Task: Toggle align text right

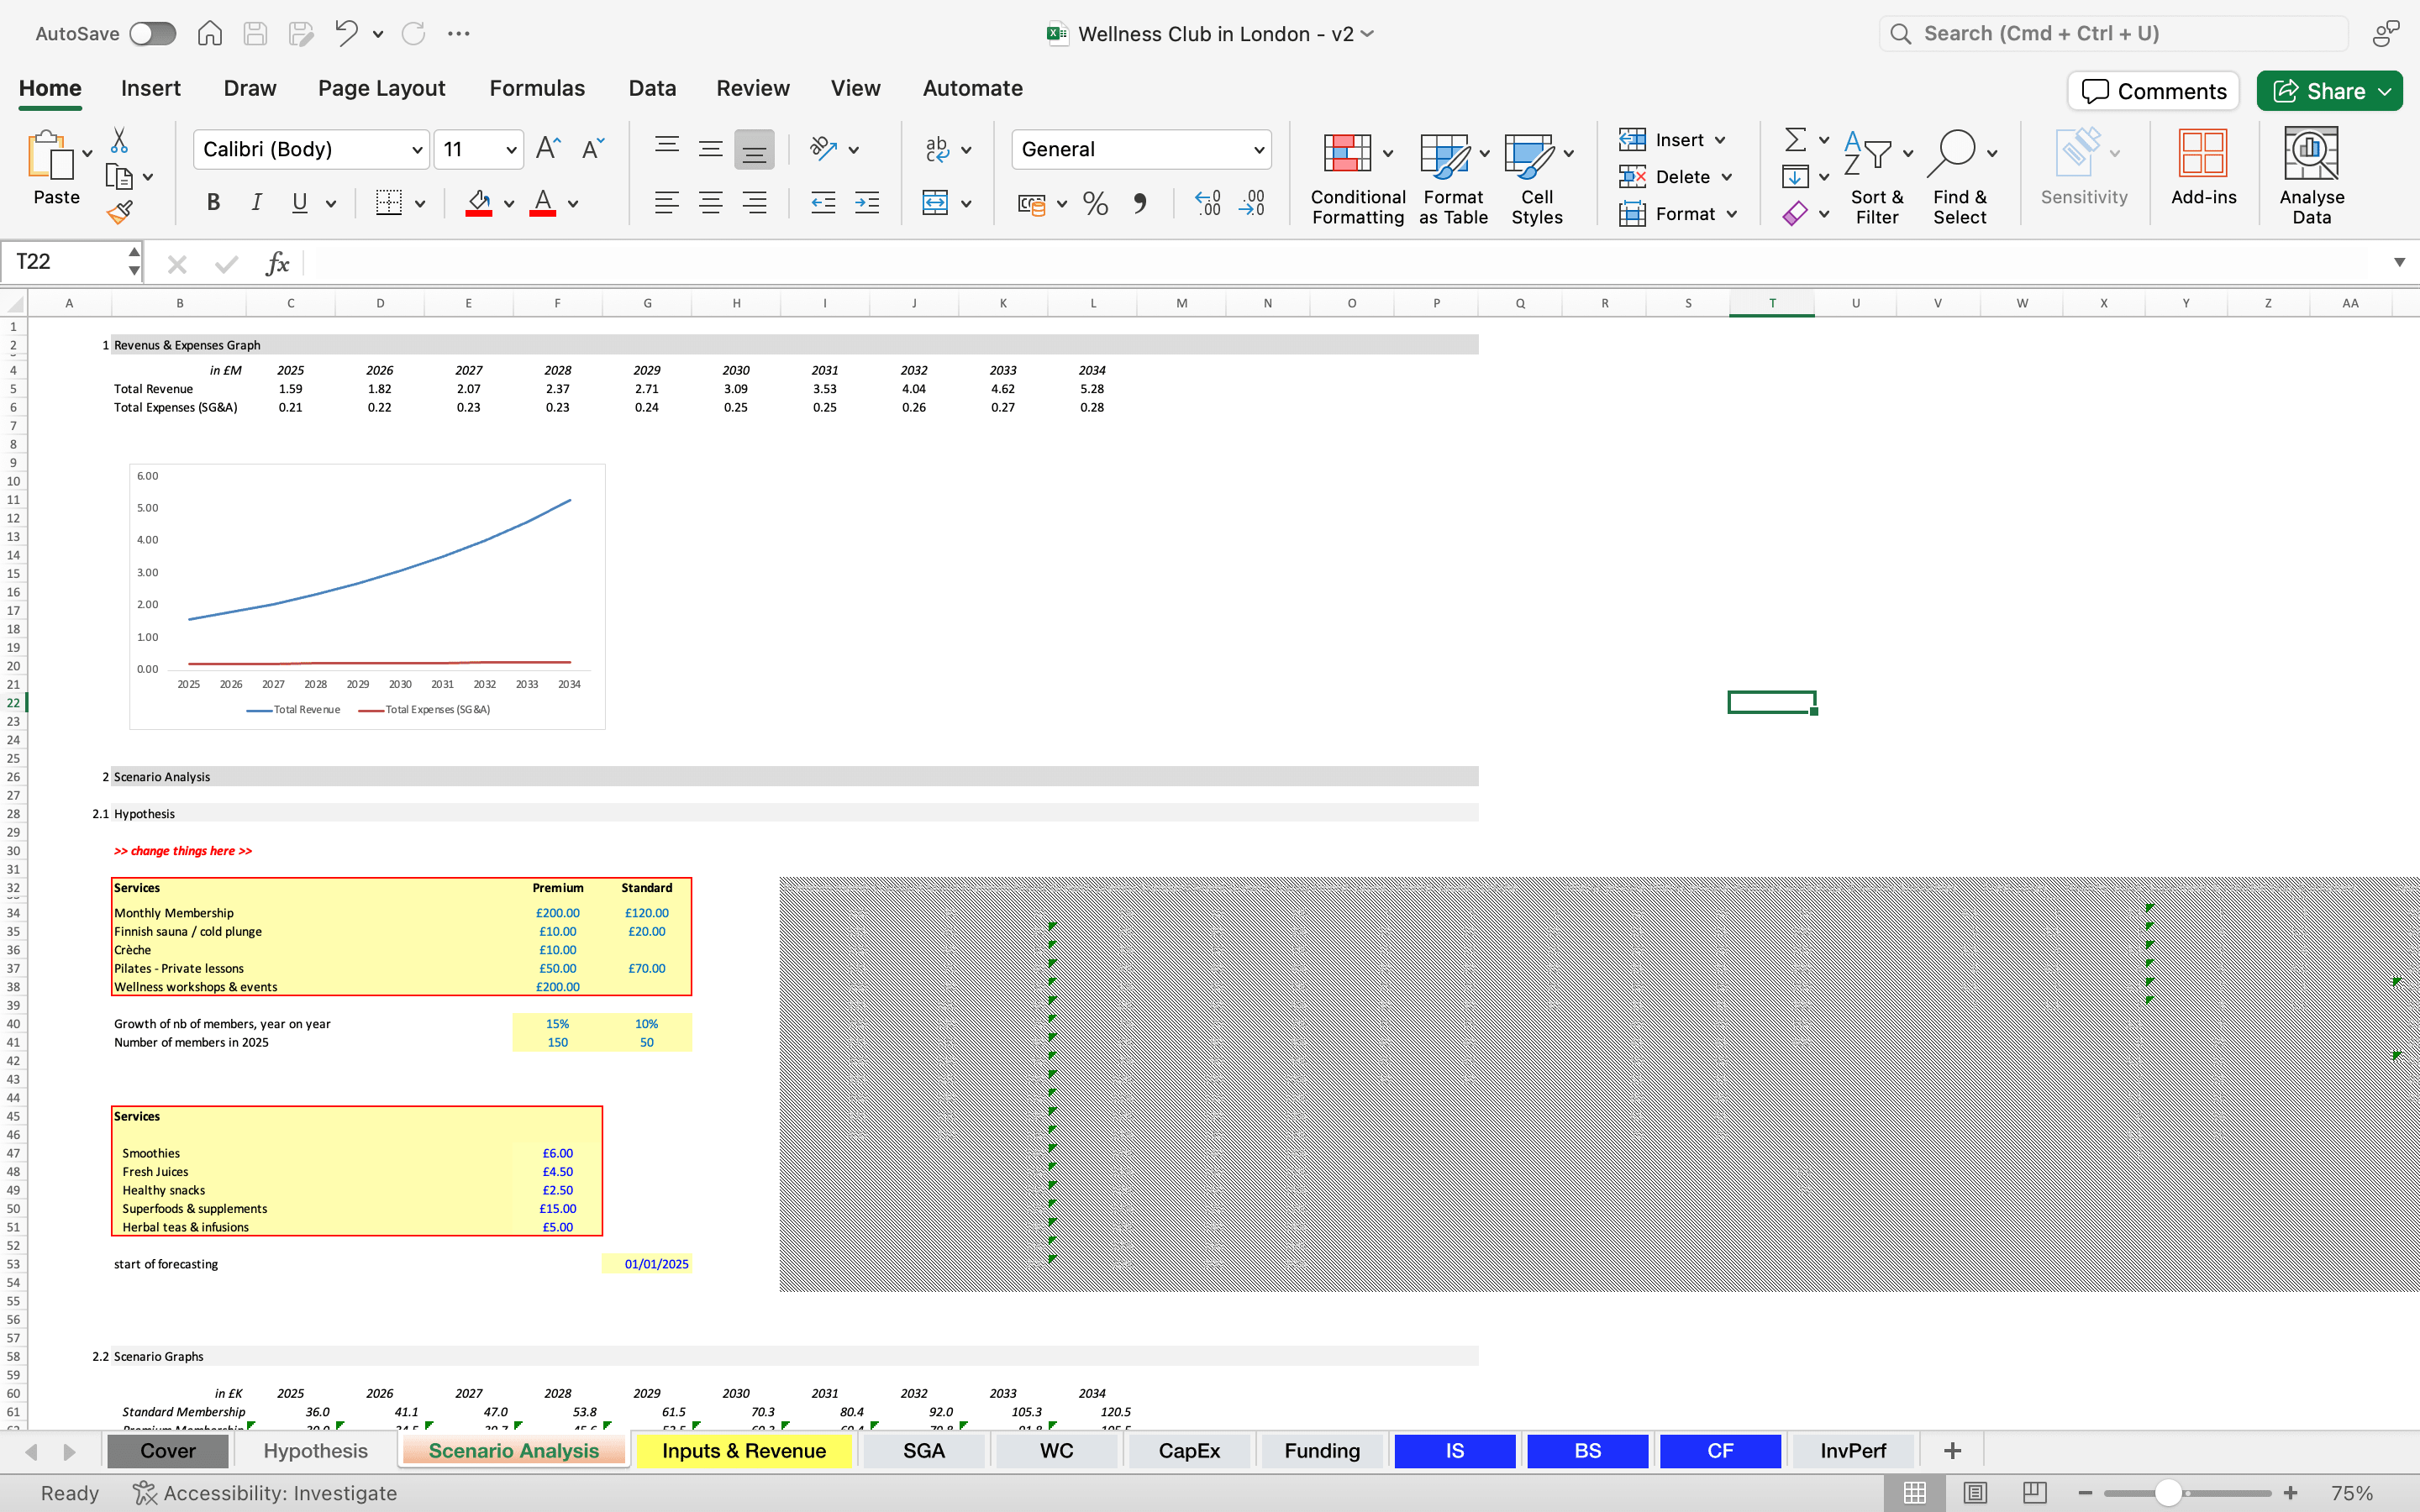Action: pos(754,203)
